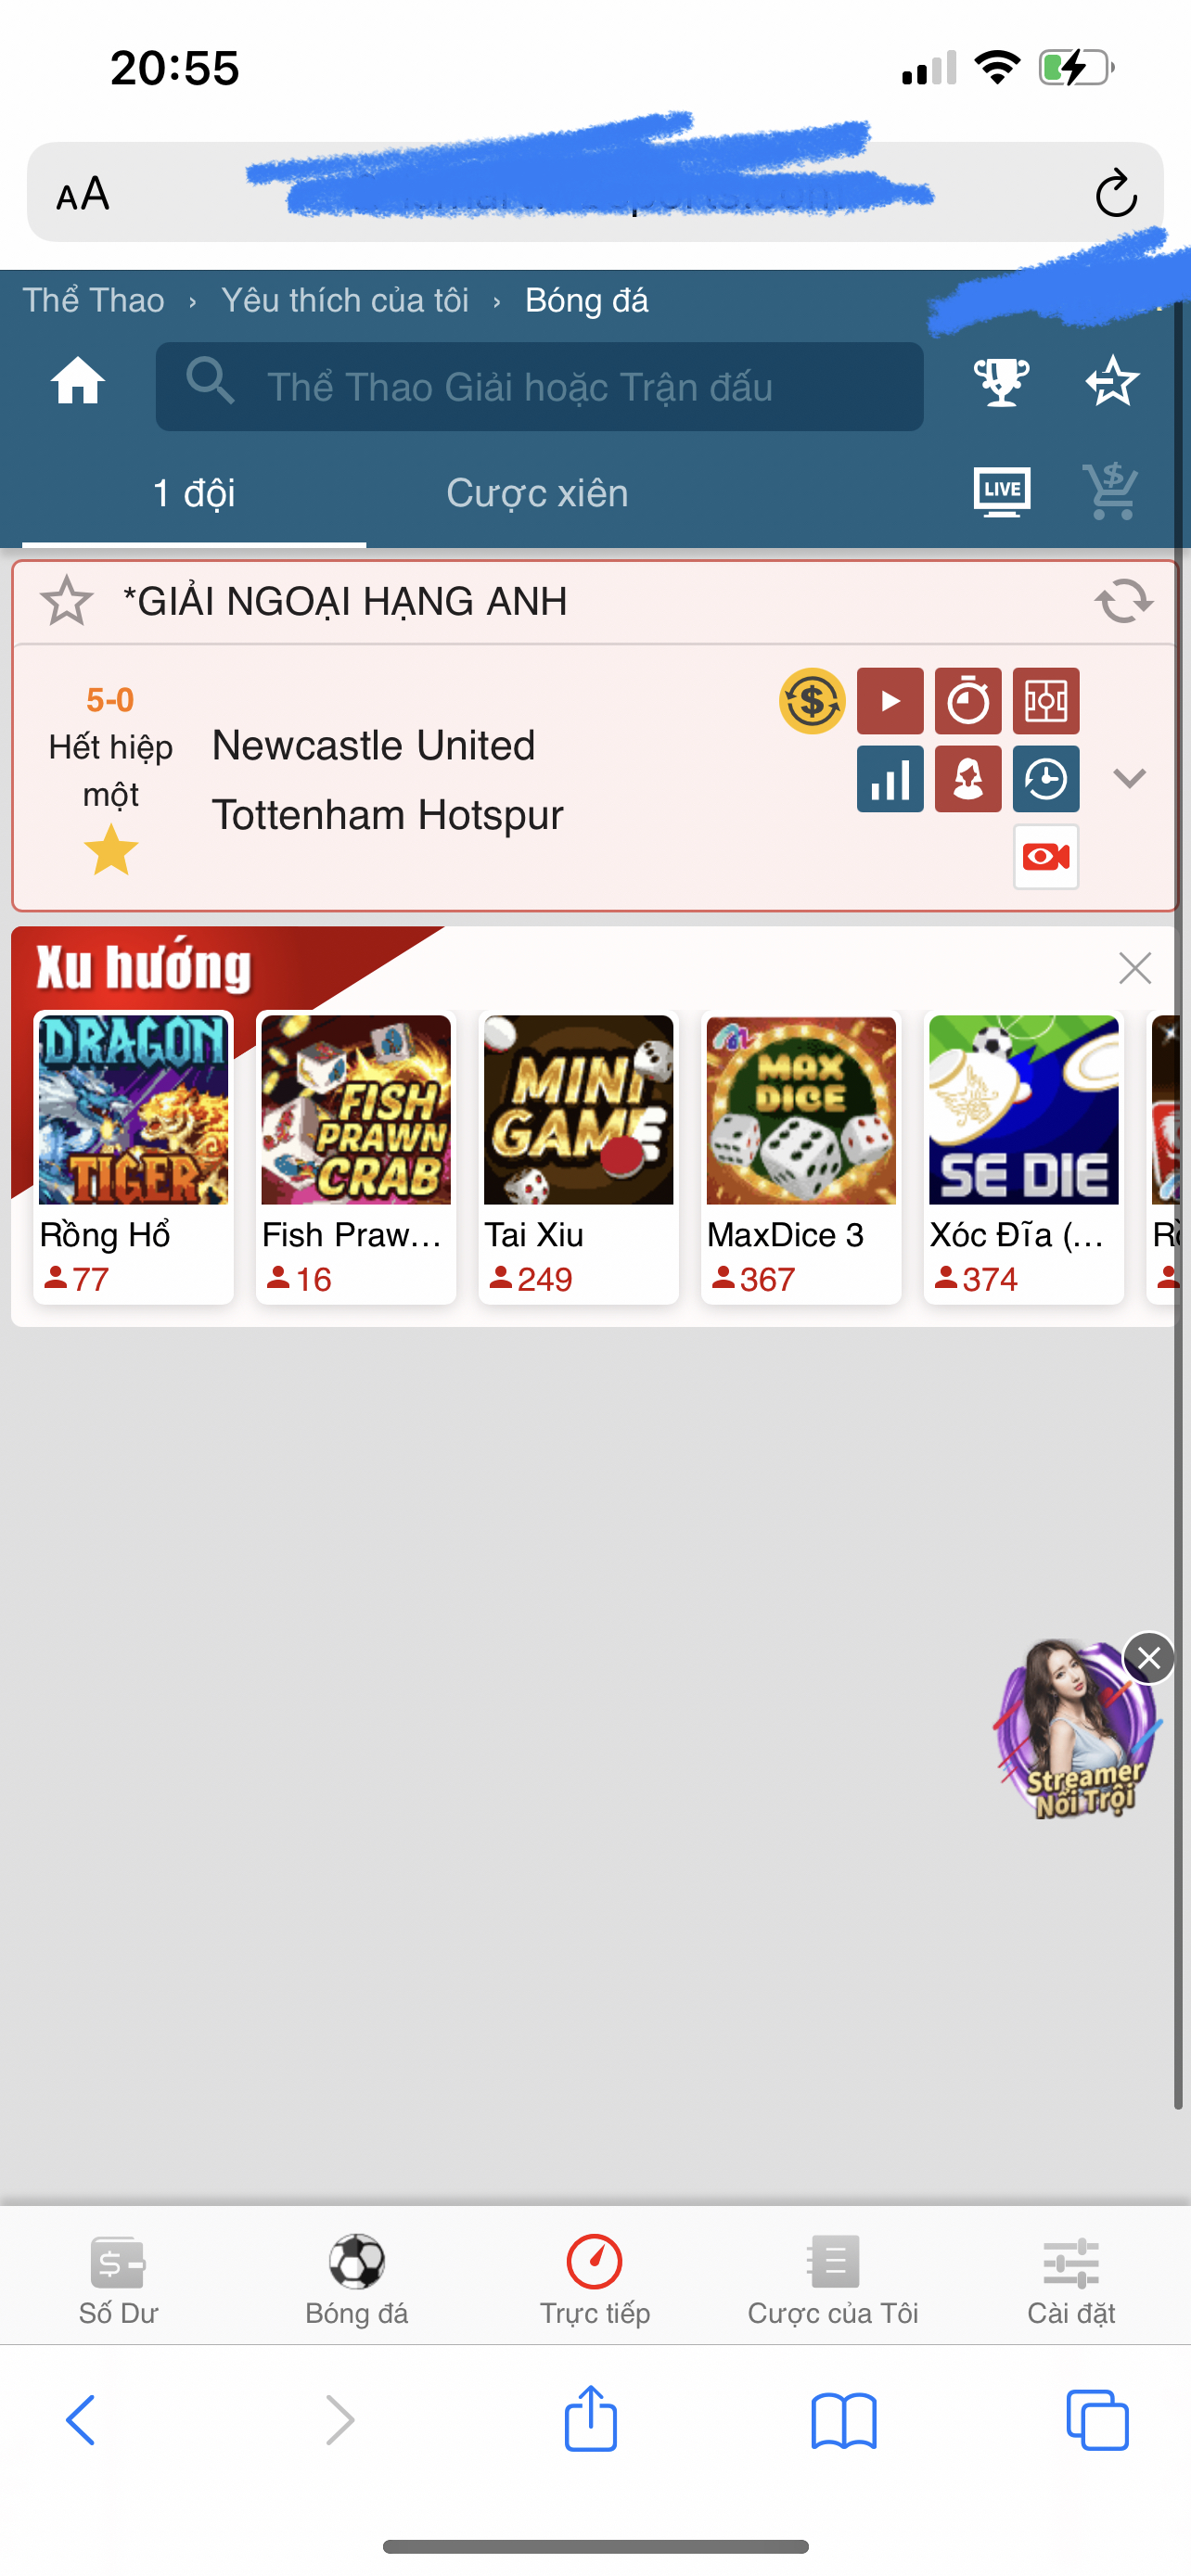Image resolution: width=1191 pixels, height=2576 pixels.
Task: Open Safari AA text size menu
Action: click(x=83, y=193)
